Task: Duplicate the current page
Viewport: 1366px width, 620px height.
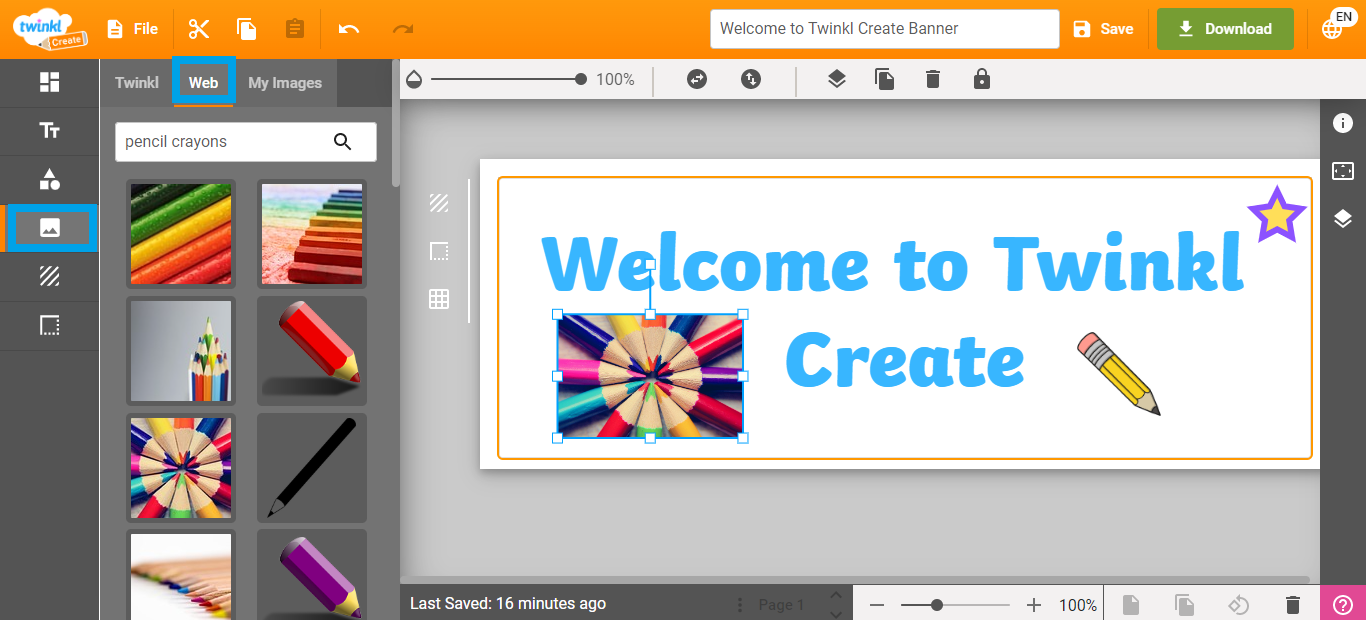Action: click(x=1184, y=604)
